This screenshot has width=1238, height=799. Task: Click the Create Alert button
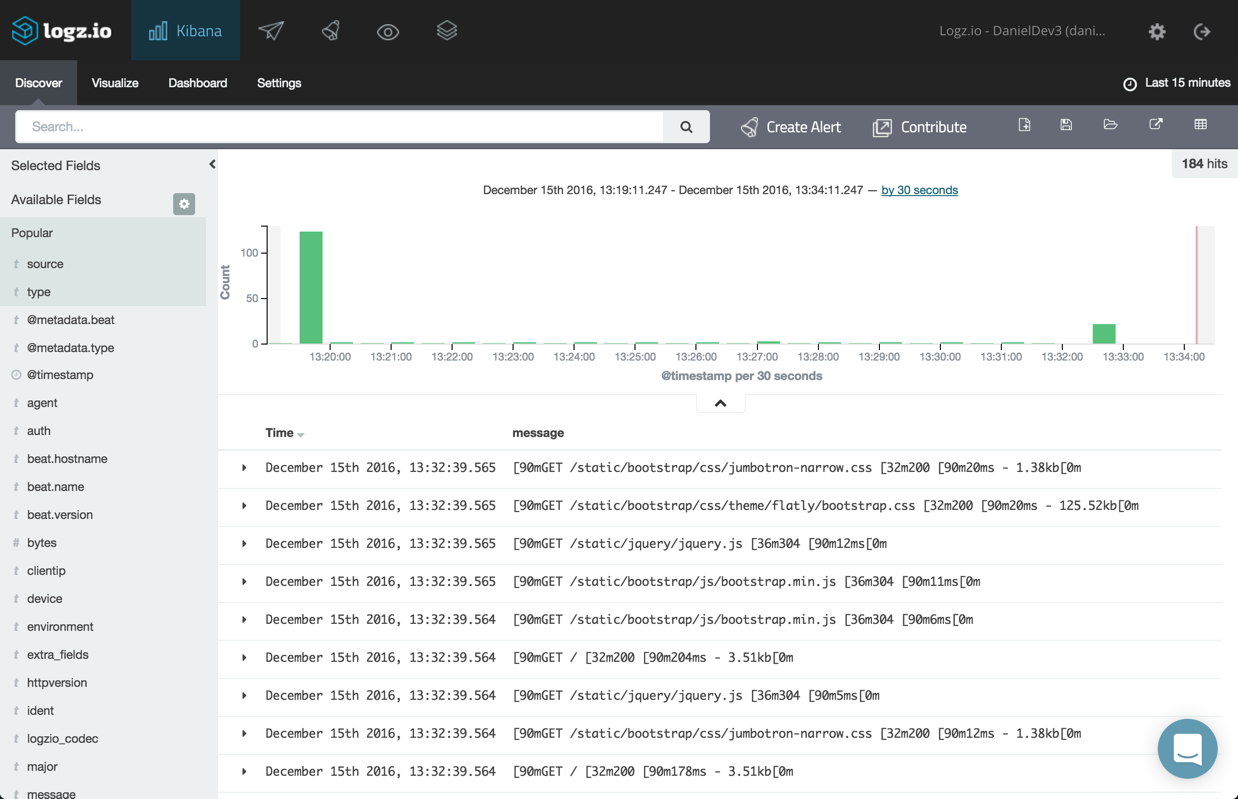(790, 127)
